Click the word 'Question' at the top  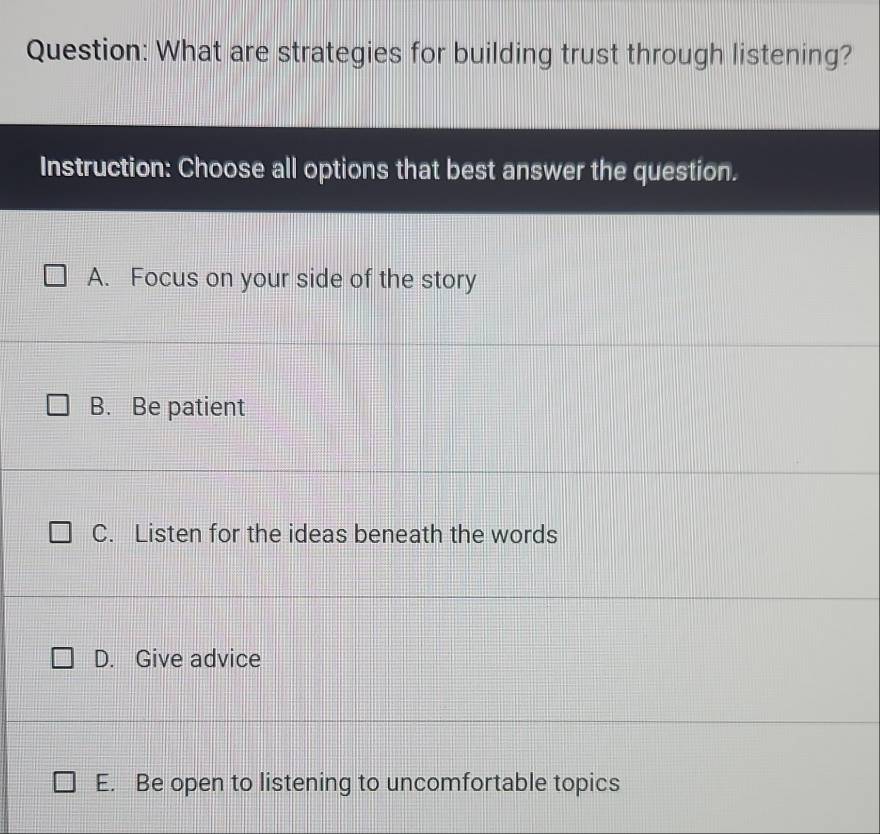point(73,51)
